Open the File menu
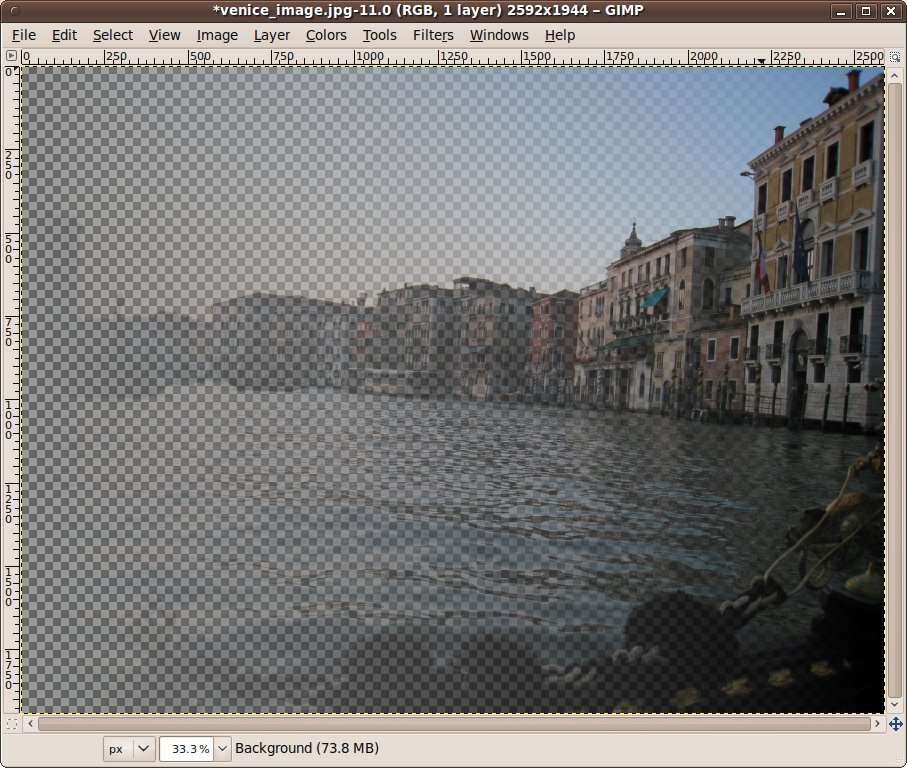907x768 pixels. 24,35
